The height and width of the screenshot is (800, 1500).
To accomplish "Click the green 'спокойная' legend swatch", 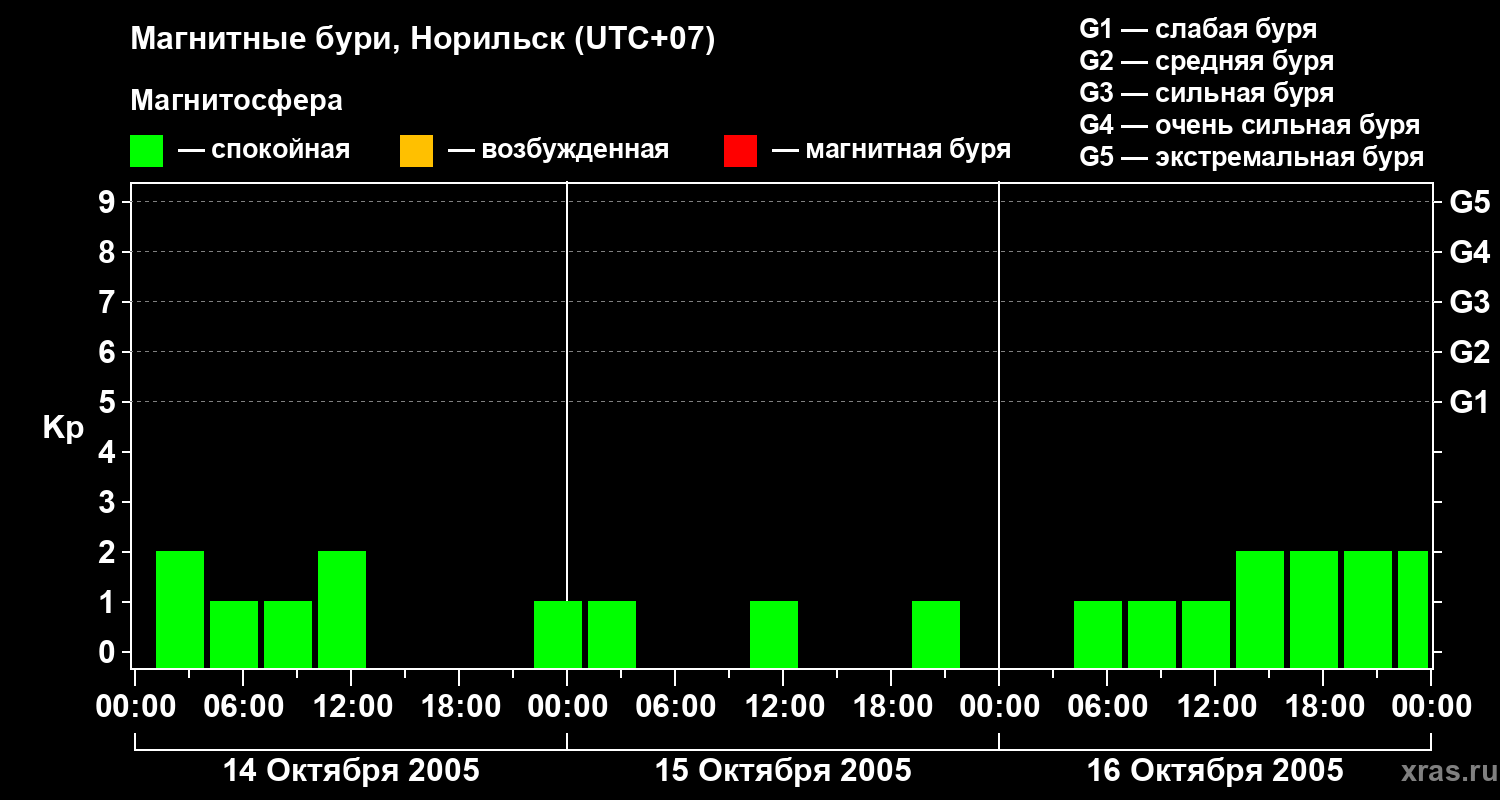I will [x=146, y=151].
